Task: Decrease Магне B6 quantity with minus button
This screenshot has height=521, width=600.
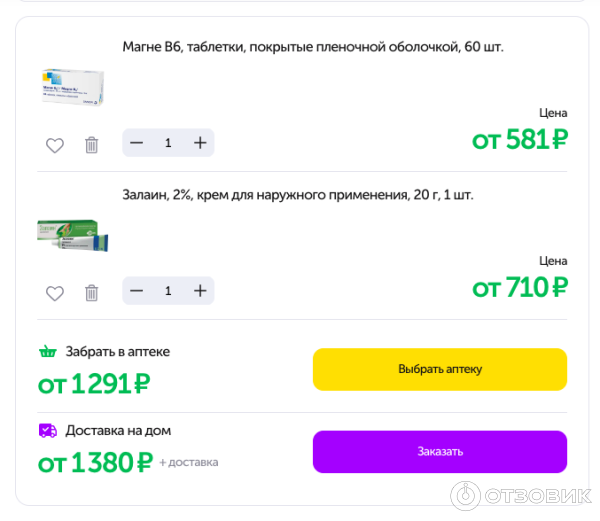Action: [137, 143]
